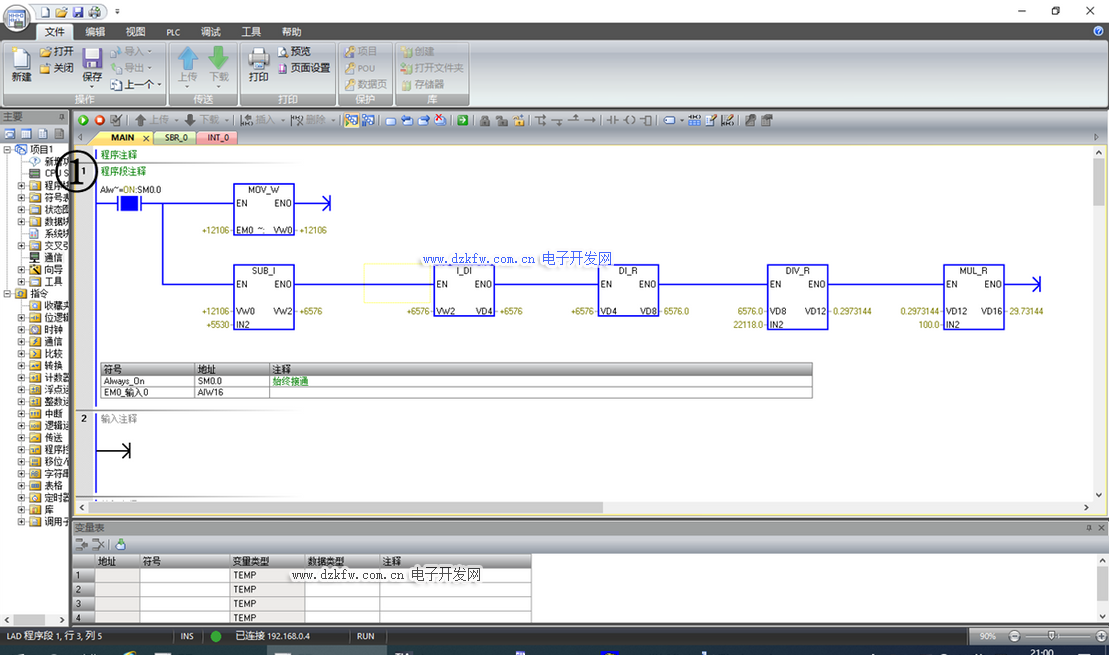The width and height of the screenshot is (1109, 655).
Task: Pin the 变量表 panel with pushpin
Action: tap(1089, 527)
